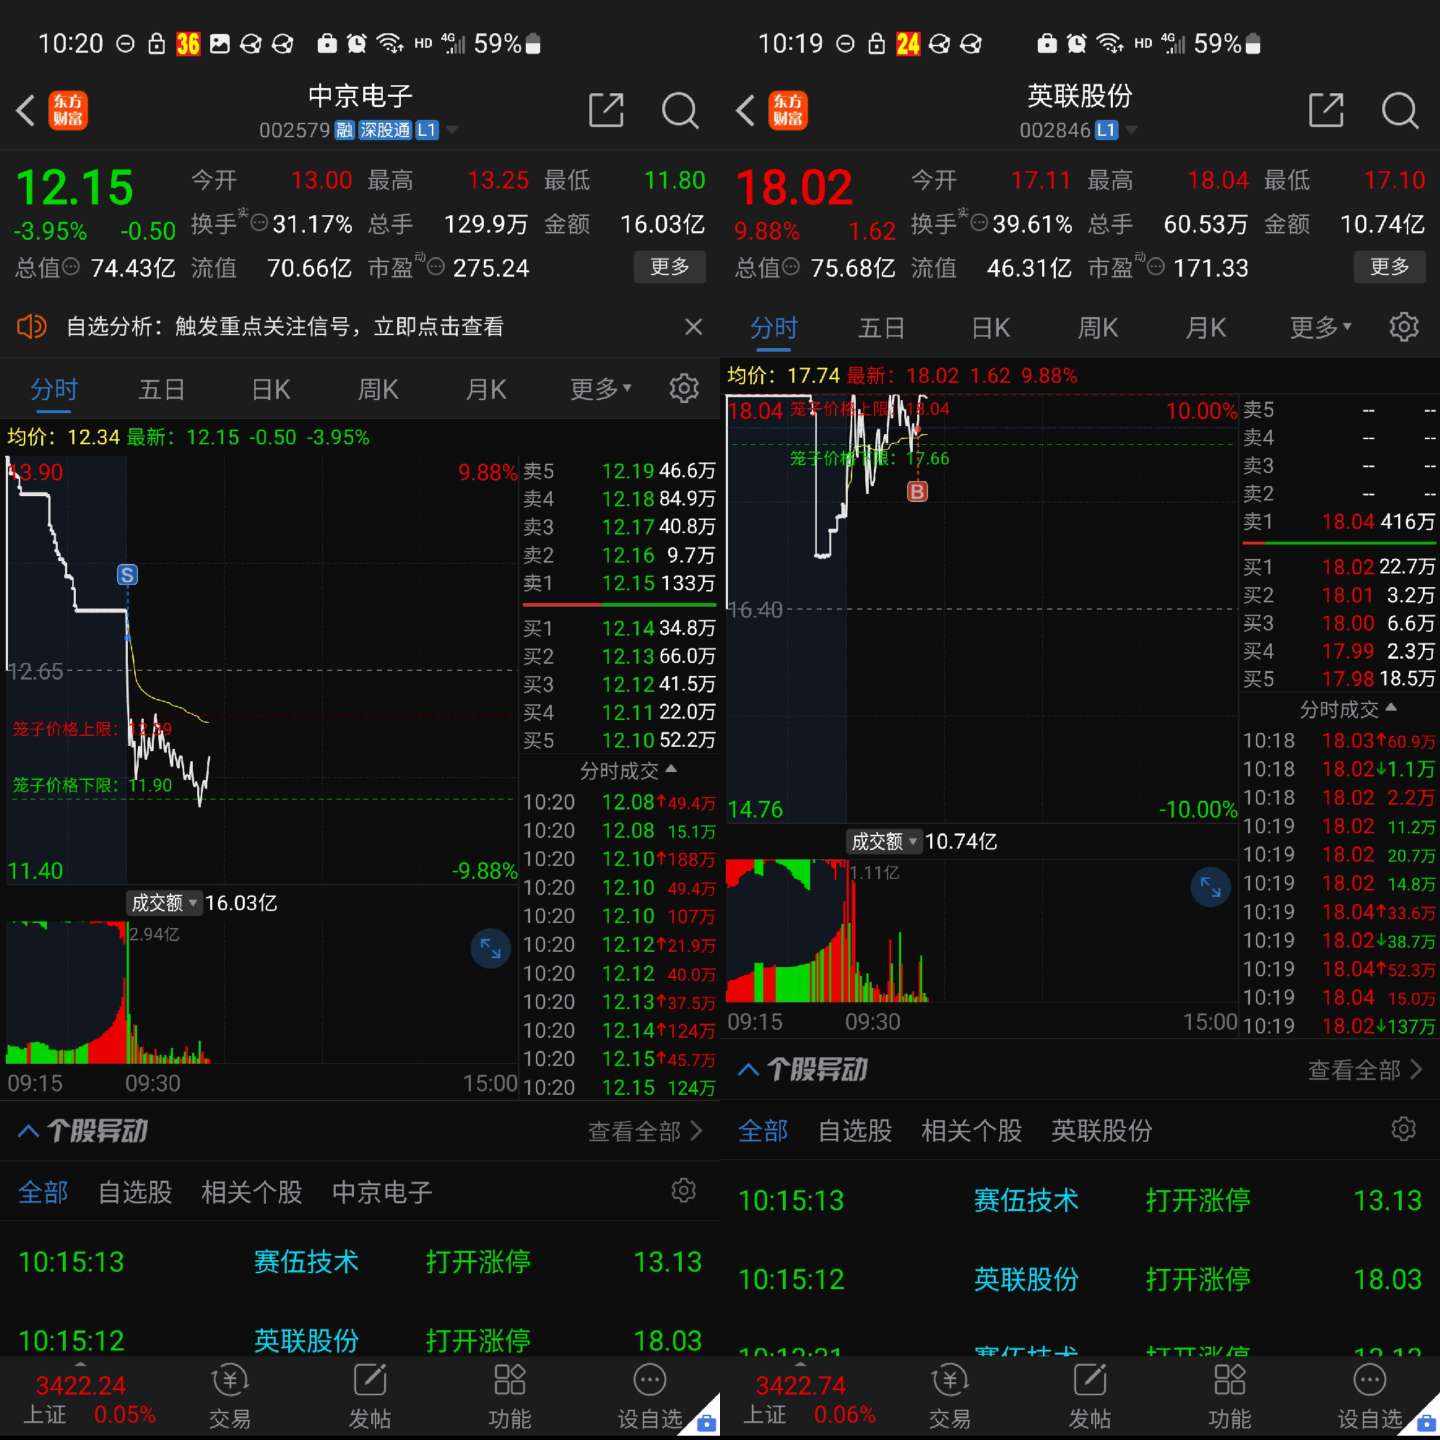The image size is (1440, 1440).
Task: Collapse 个股异动 section on left screen
Action: [28, 1131]
